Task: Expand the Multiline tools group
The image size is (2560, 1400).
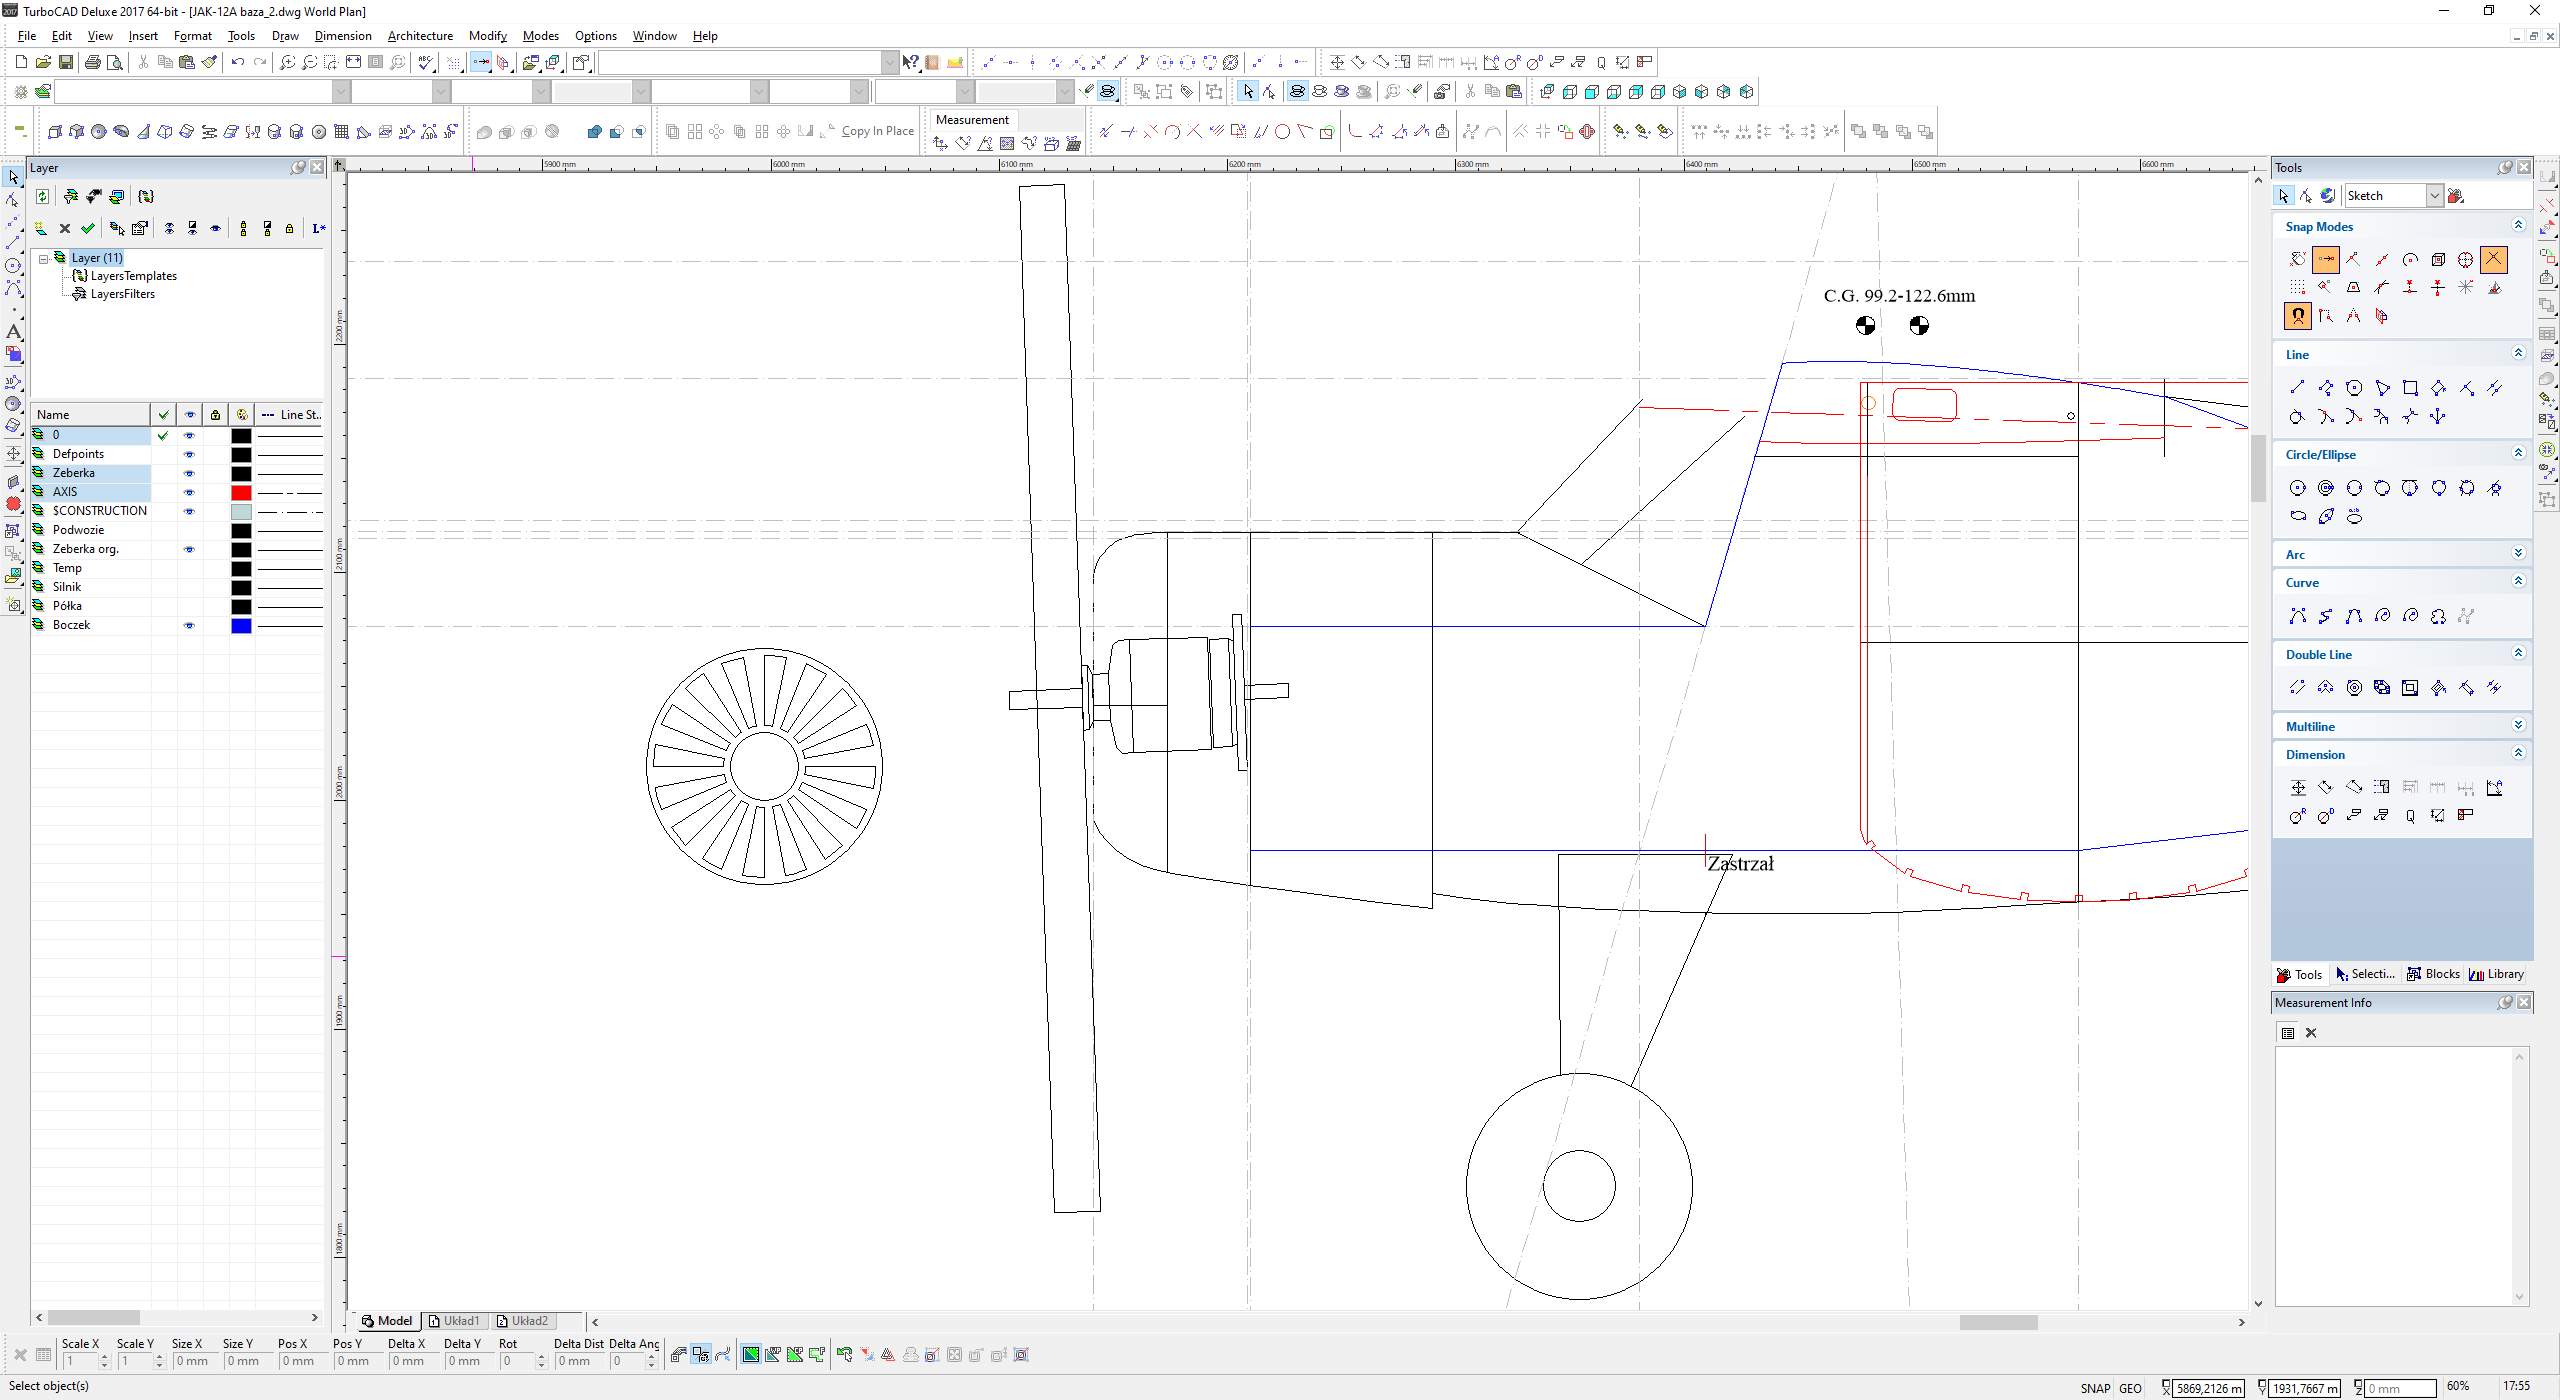Action: (2518, 726)
